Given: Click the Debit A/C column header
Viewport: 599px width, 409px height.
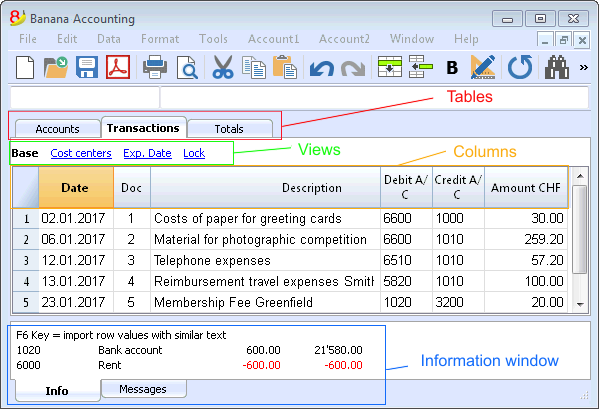Looking at the screenshot, I should [x=406, y=188].
